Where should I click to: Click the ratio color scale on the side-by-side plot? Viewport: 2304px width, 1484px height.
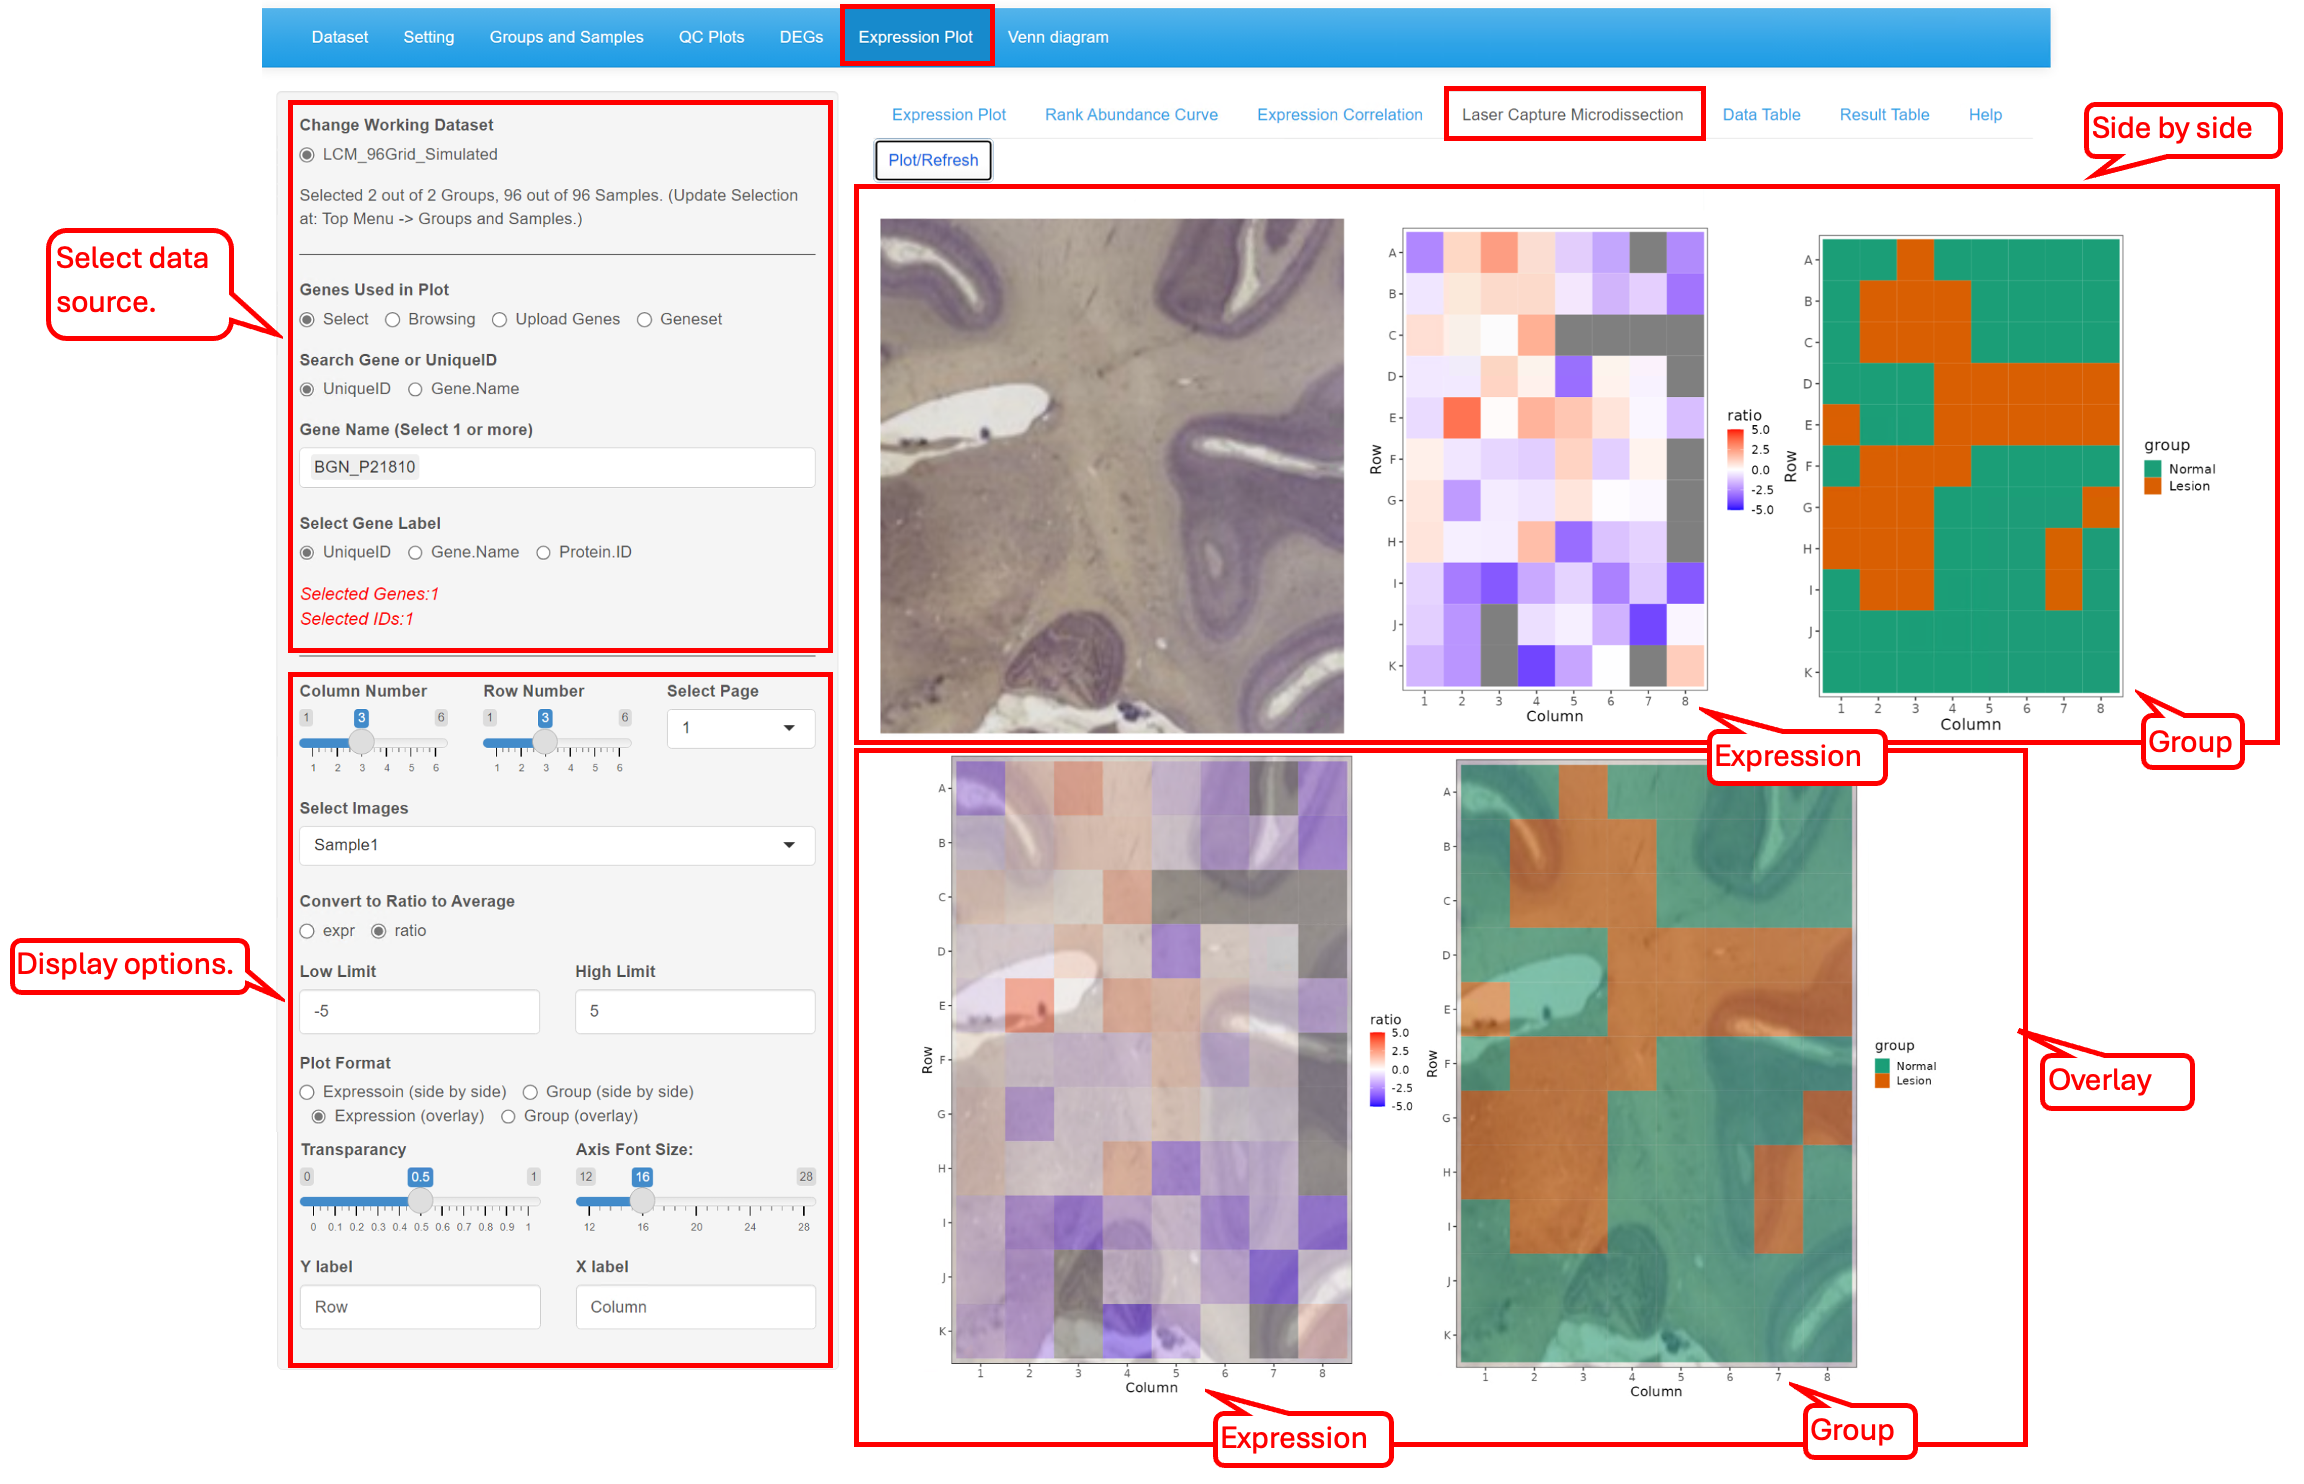click(x=1736, y=470)
